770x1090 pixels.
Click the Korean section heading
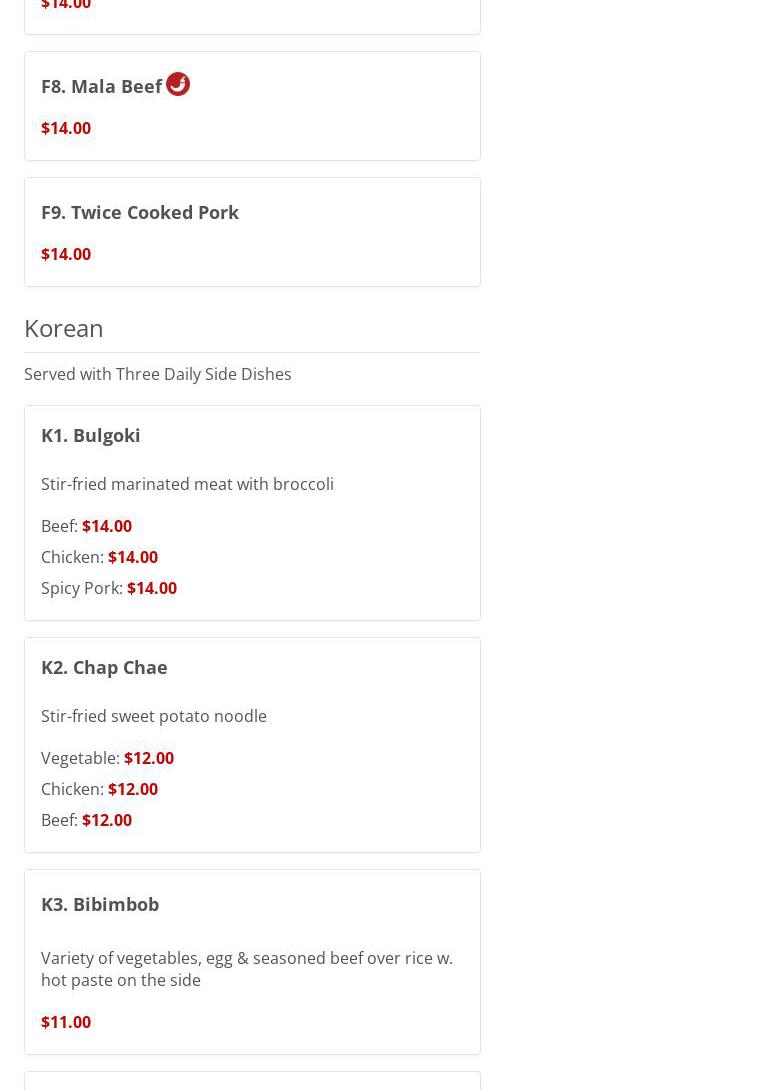point(64,328)
